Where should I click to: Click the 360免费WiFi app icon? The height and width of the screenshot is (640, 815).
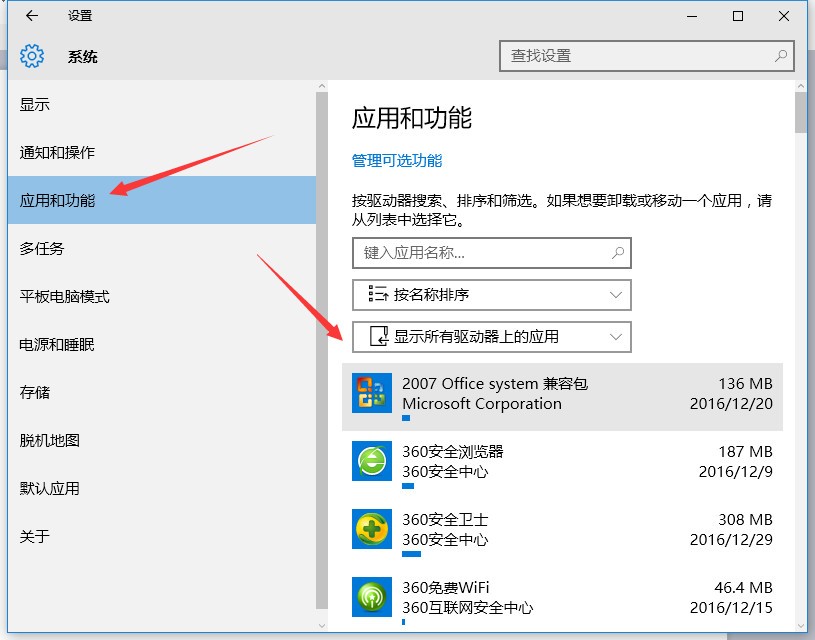pos(372,597)
